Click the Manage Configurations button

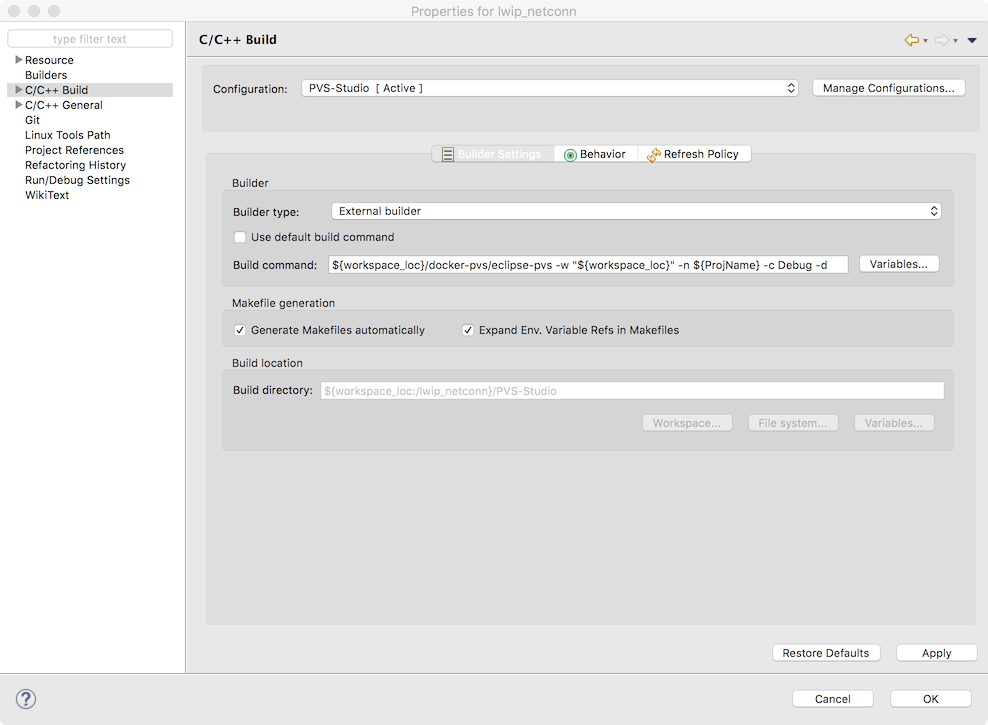click(x=888, y=87)
